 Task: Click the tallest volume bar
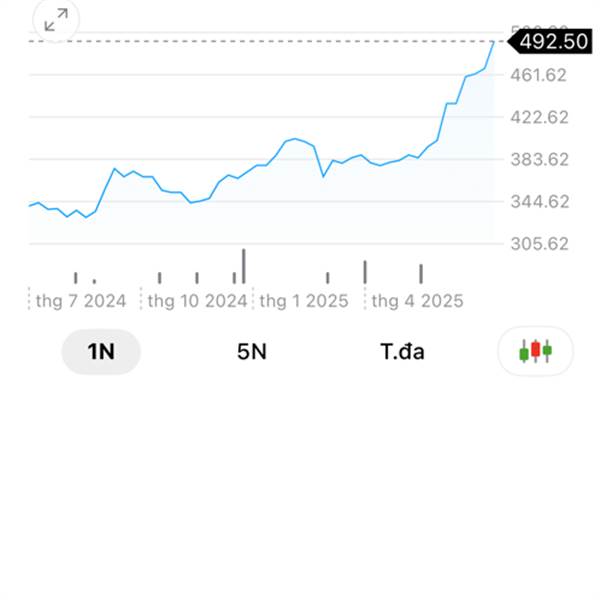(244, 266)
